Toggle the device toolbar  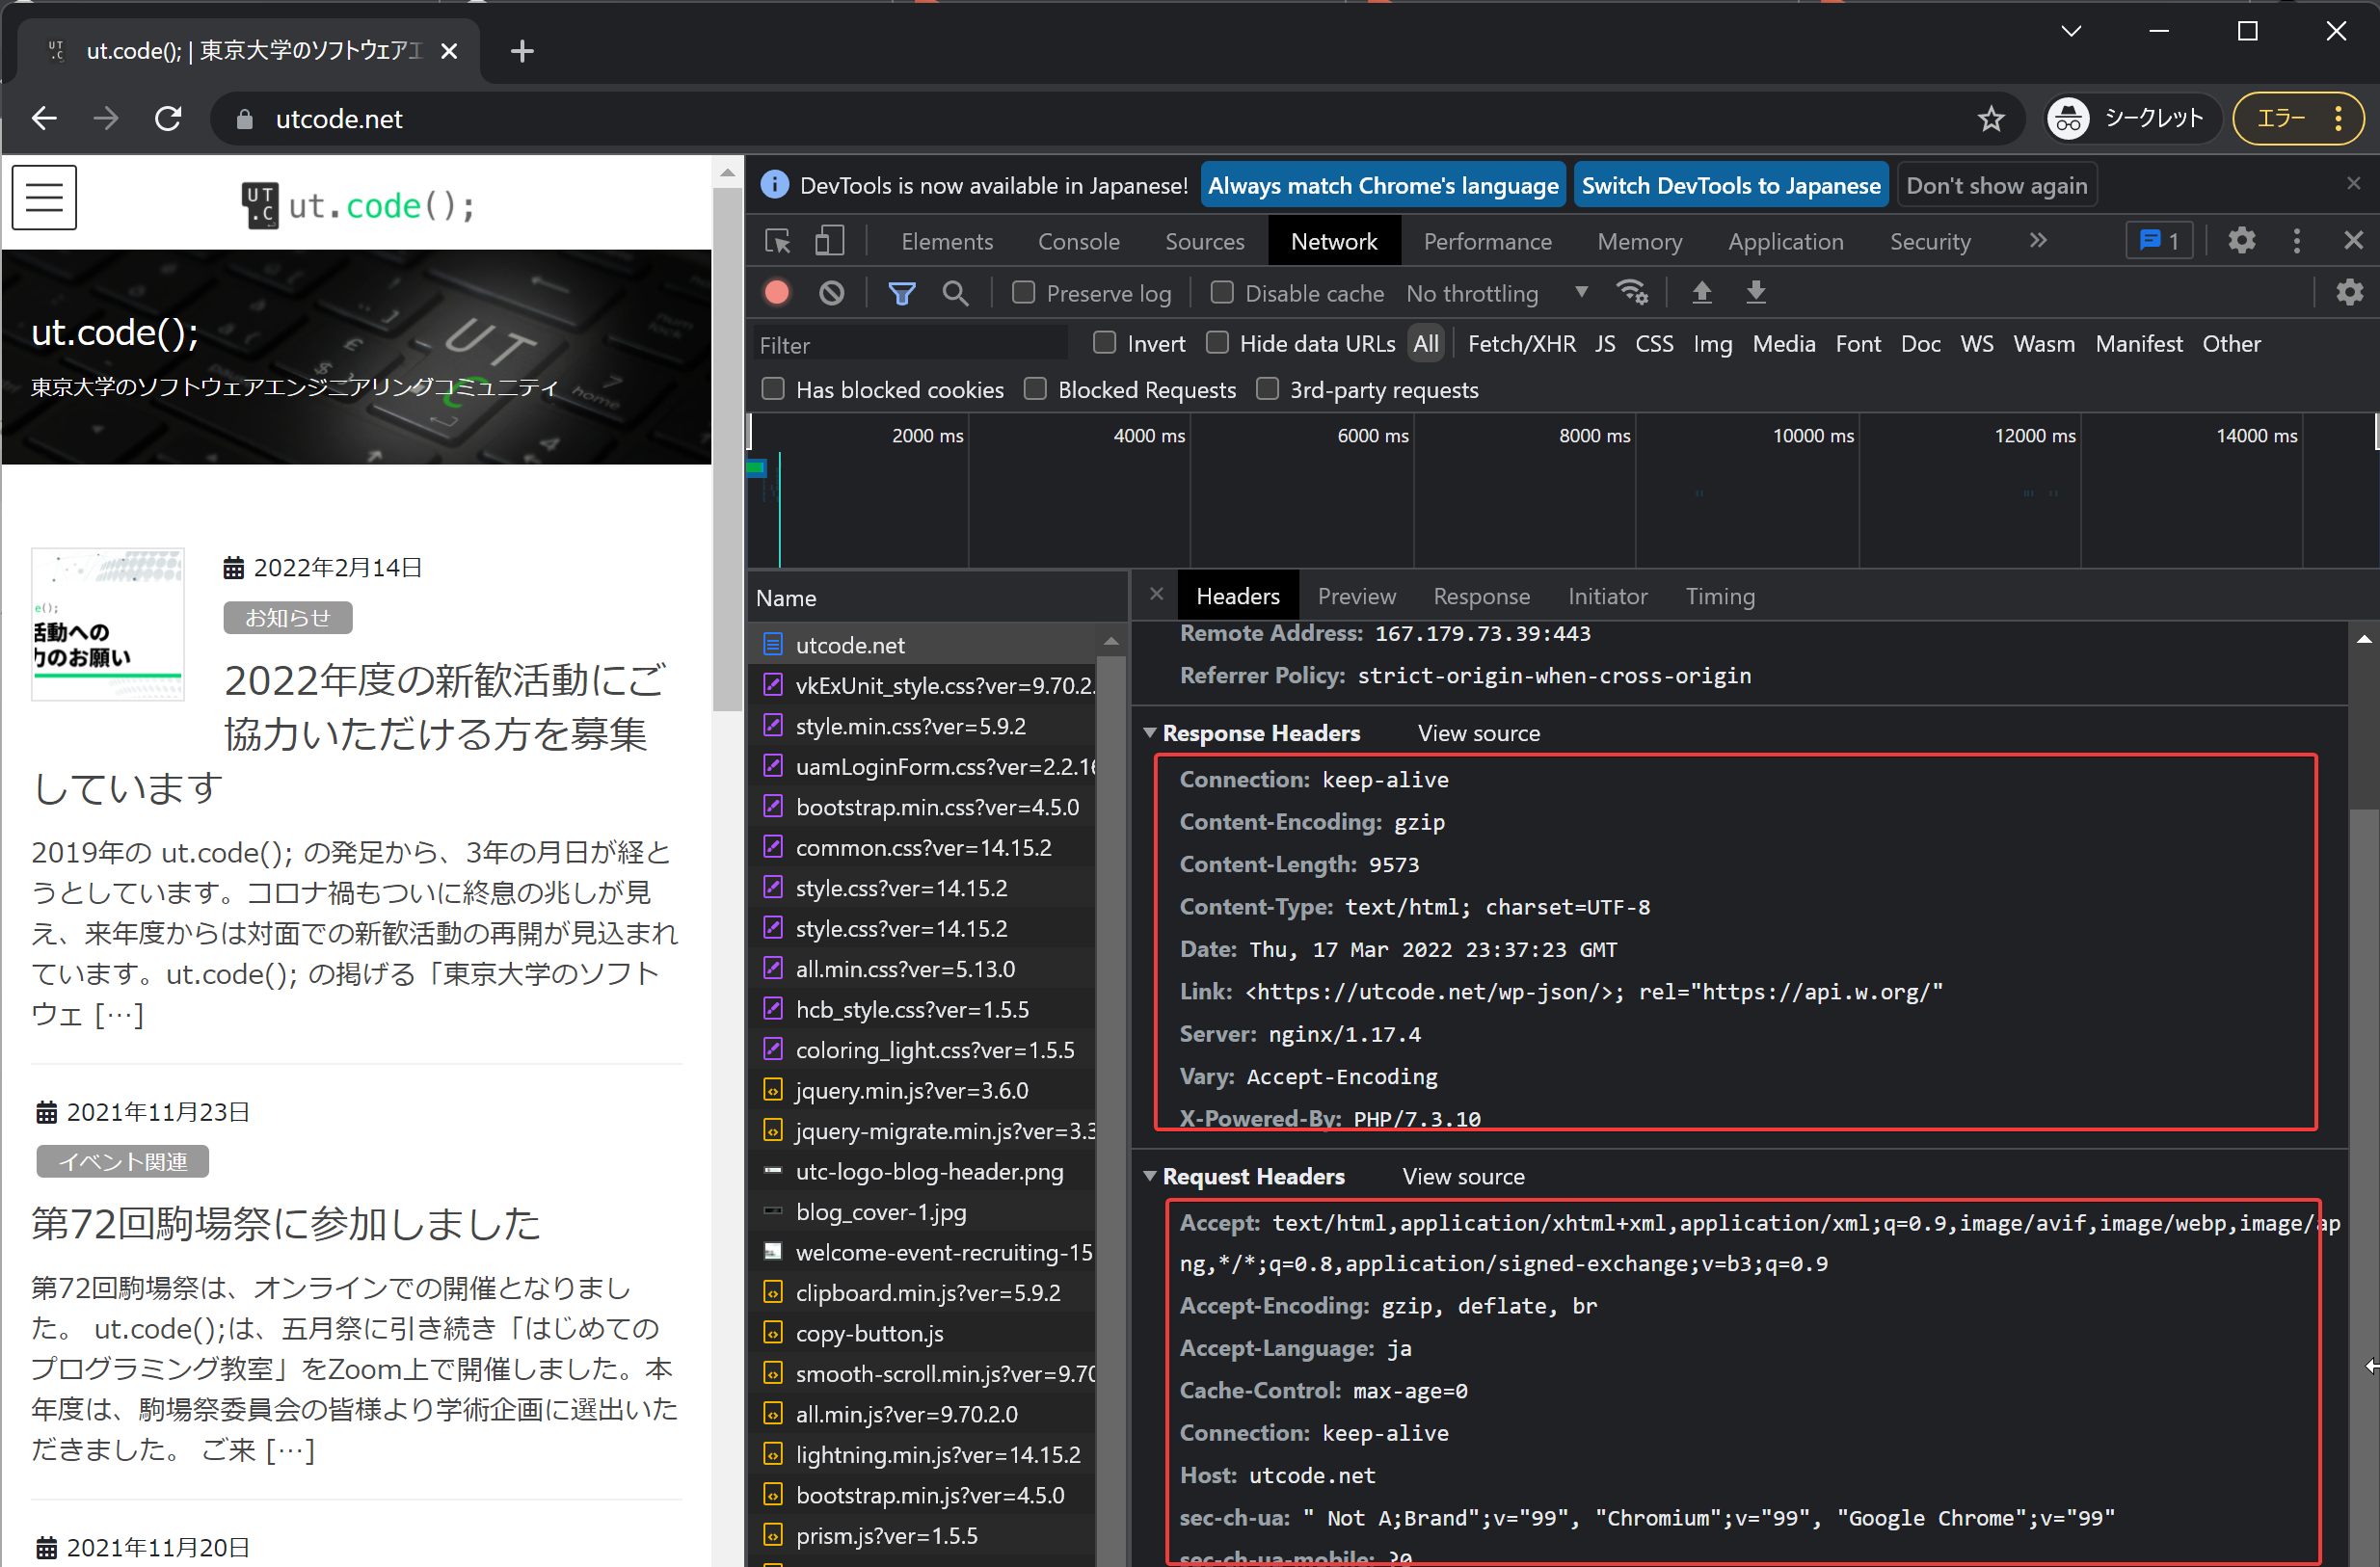[829, 240]
